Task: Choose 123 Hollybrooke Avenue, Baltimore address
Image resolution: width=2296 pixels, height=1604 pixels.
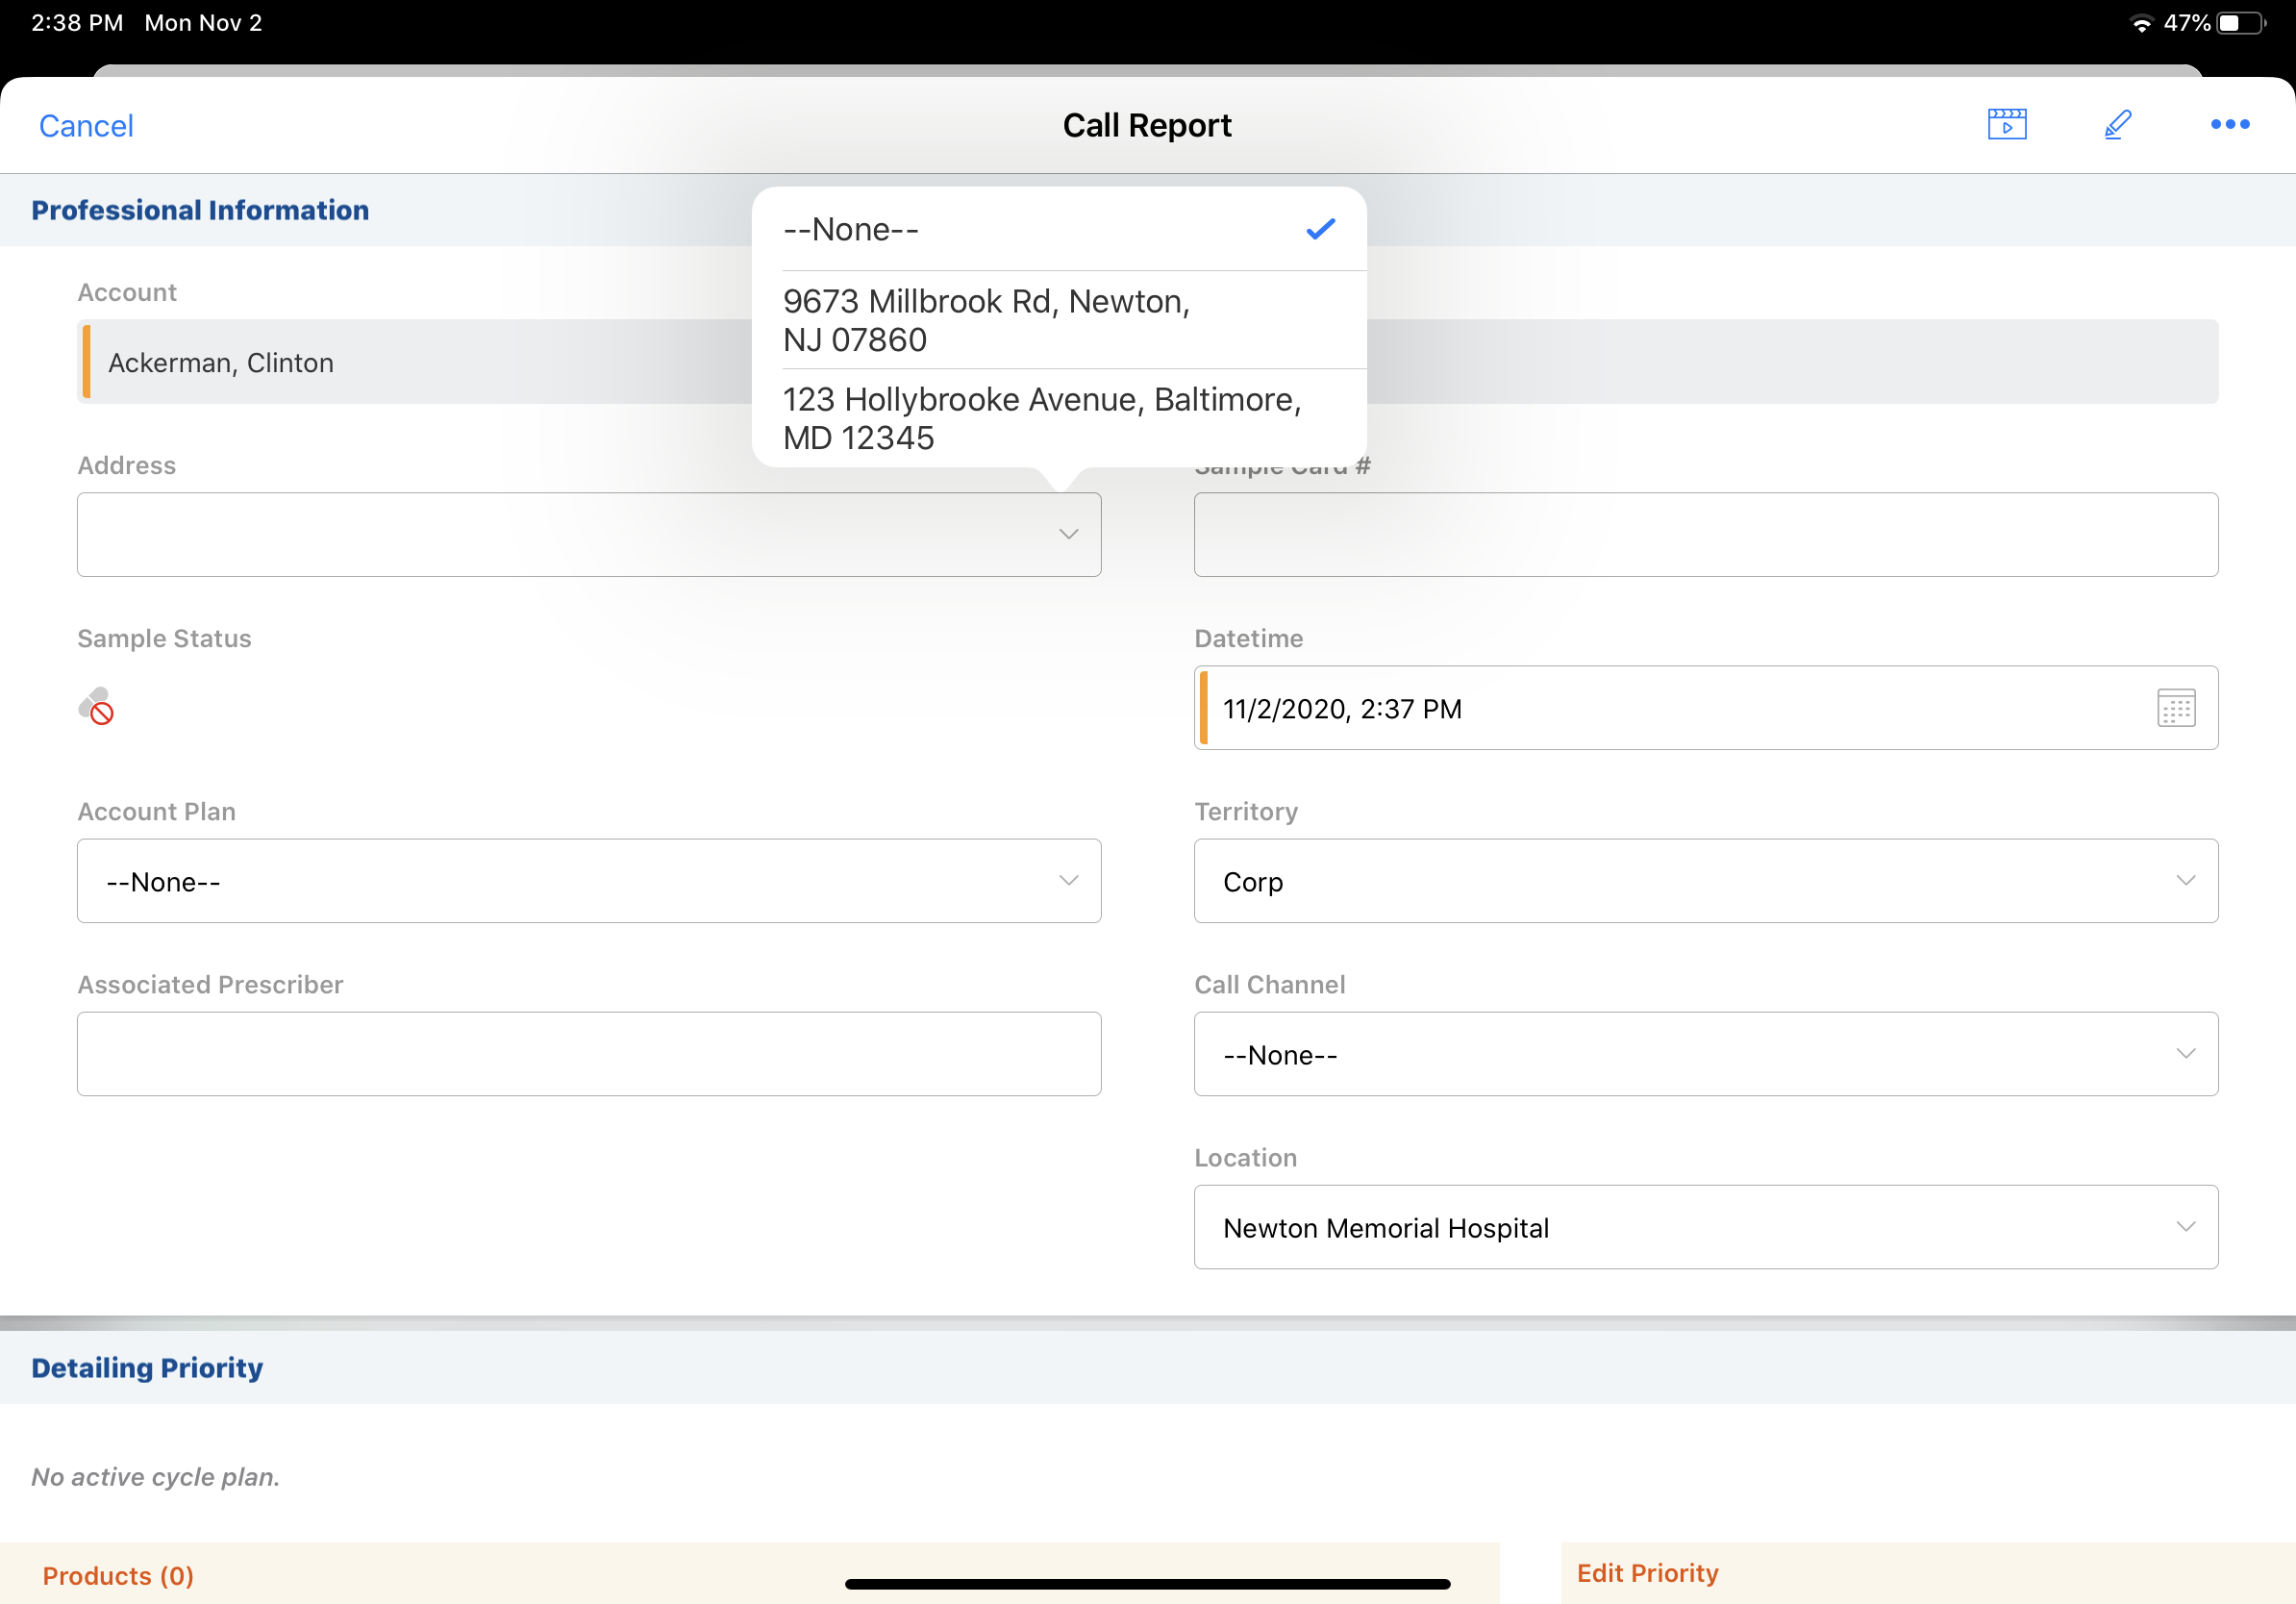Action: coord(1058,418)
